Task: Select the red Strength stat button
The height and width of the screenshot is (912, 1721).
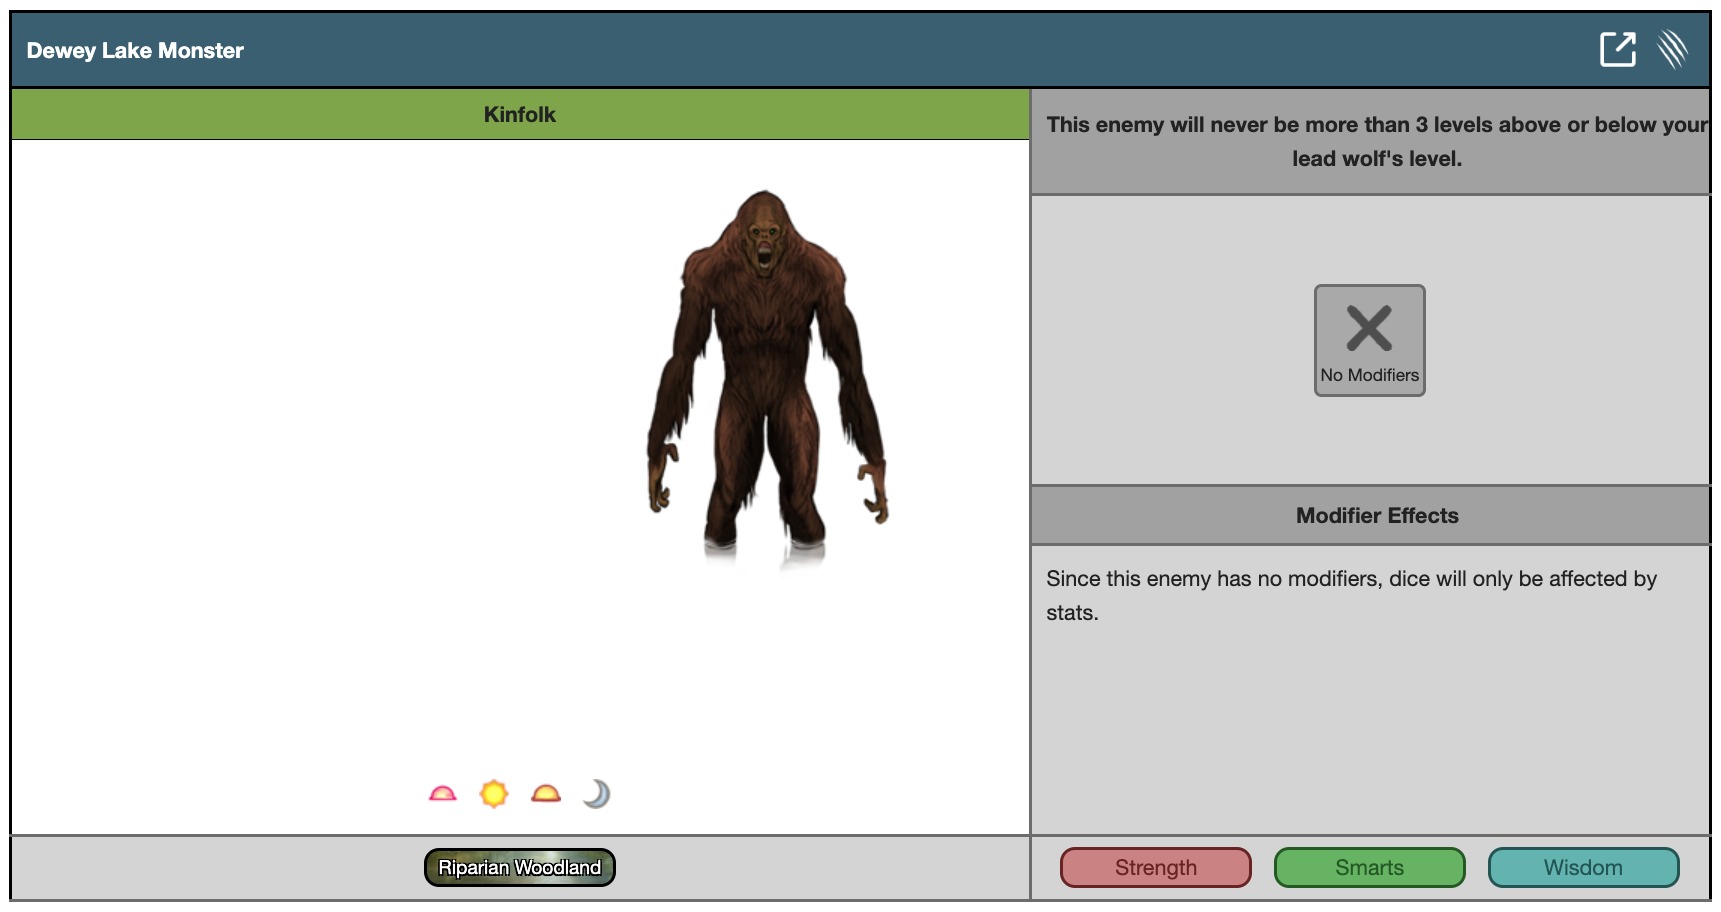Action: click(1155, 867)
